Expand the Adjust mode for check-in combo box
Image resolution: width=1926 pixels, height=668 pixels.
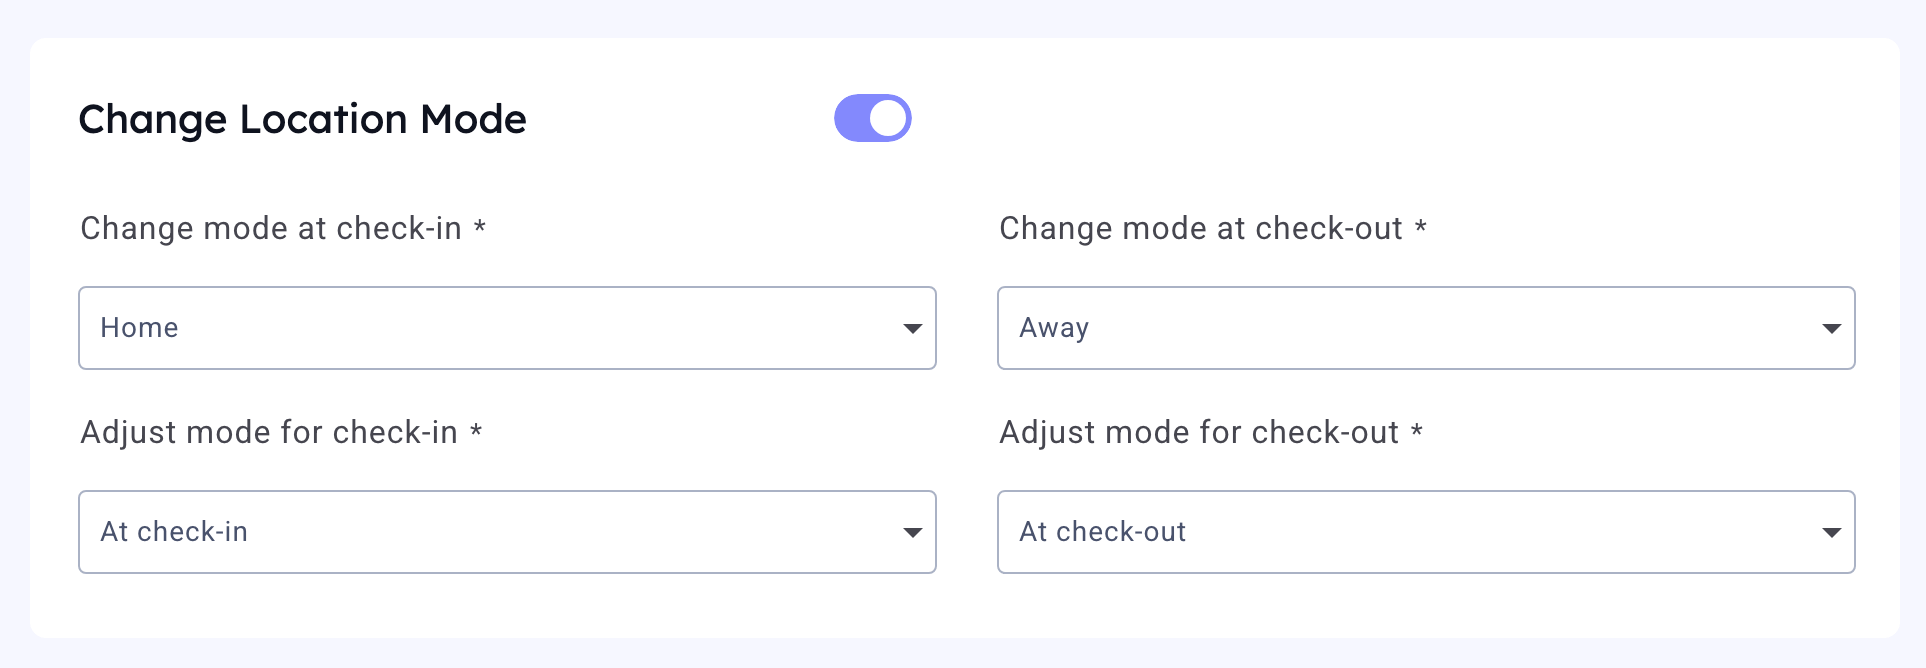click(x=507, y=532)
